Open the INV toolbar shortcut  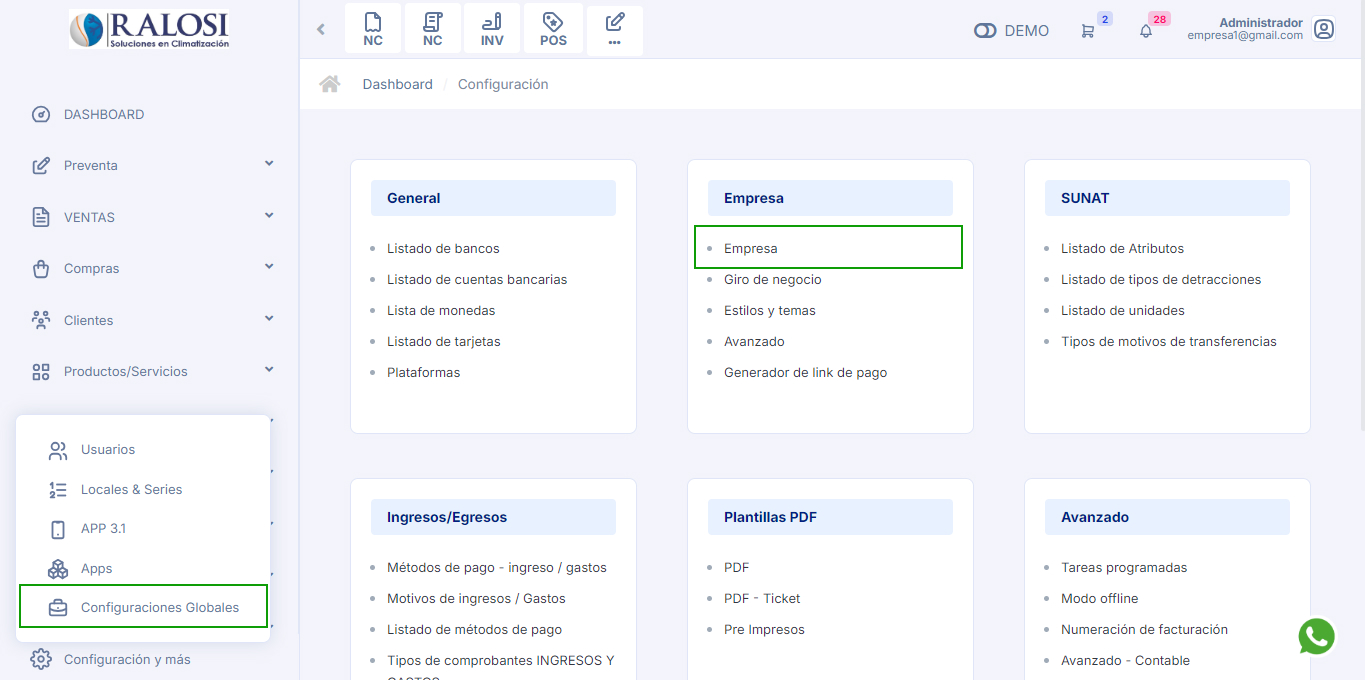(492, 30)
